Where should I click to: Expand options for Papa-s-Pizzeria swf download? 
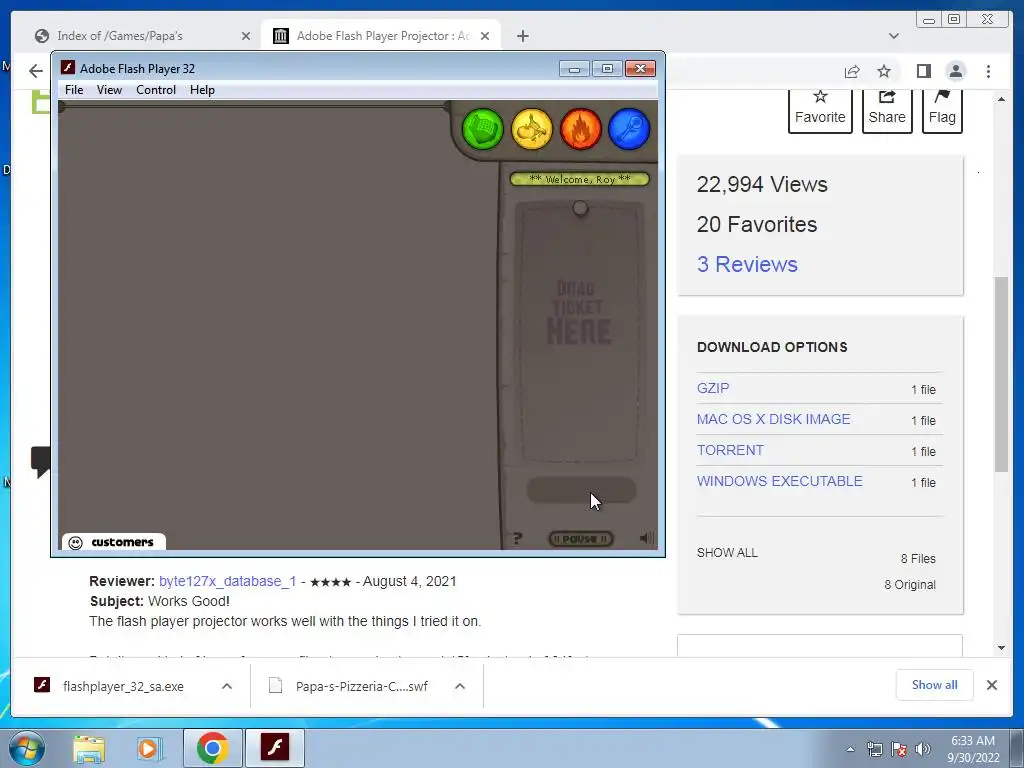(460, 686)
